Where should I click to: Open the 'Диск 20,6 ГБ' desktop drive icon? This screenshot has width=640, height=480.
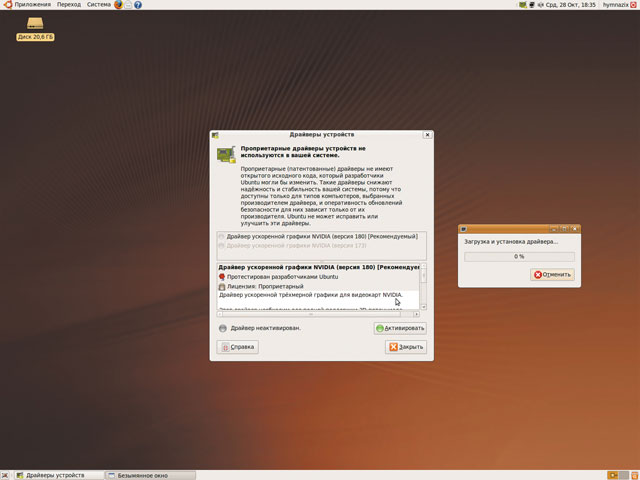click(35, 29)
